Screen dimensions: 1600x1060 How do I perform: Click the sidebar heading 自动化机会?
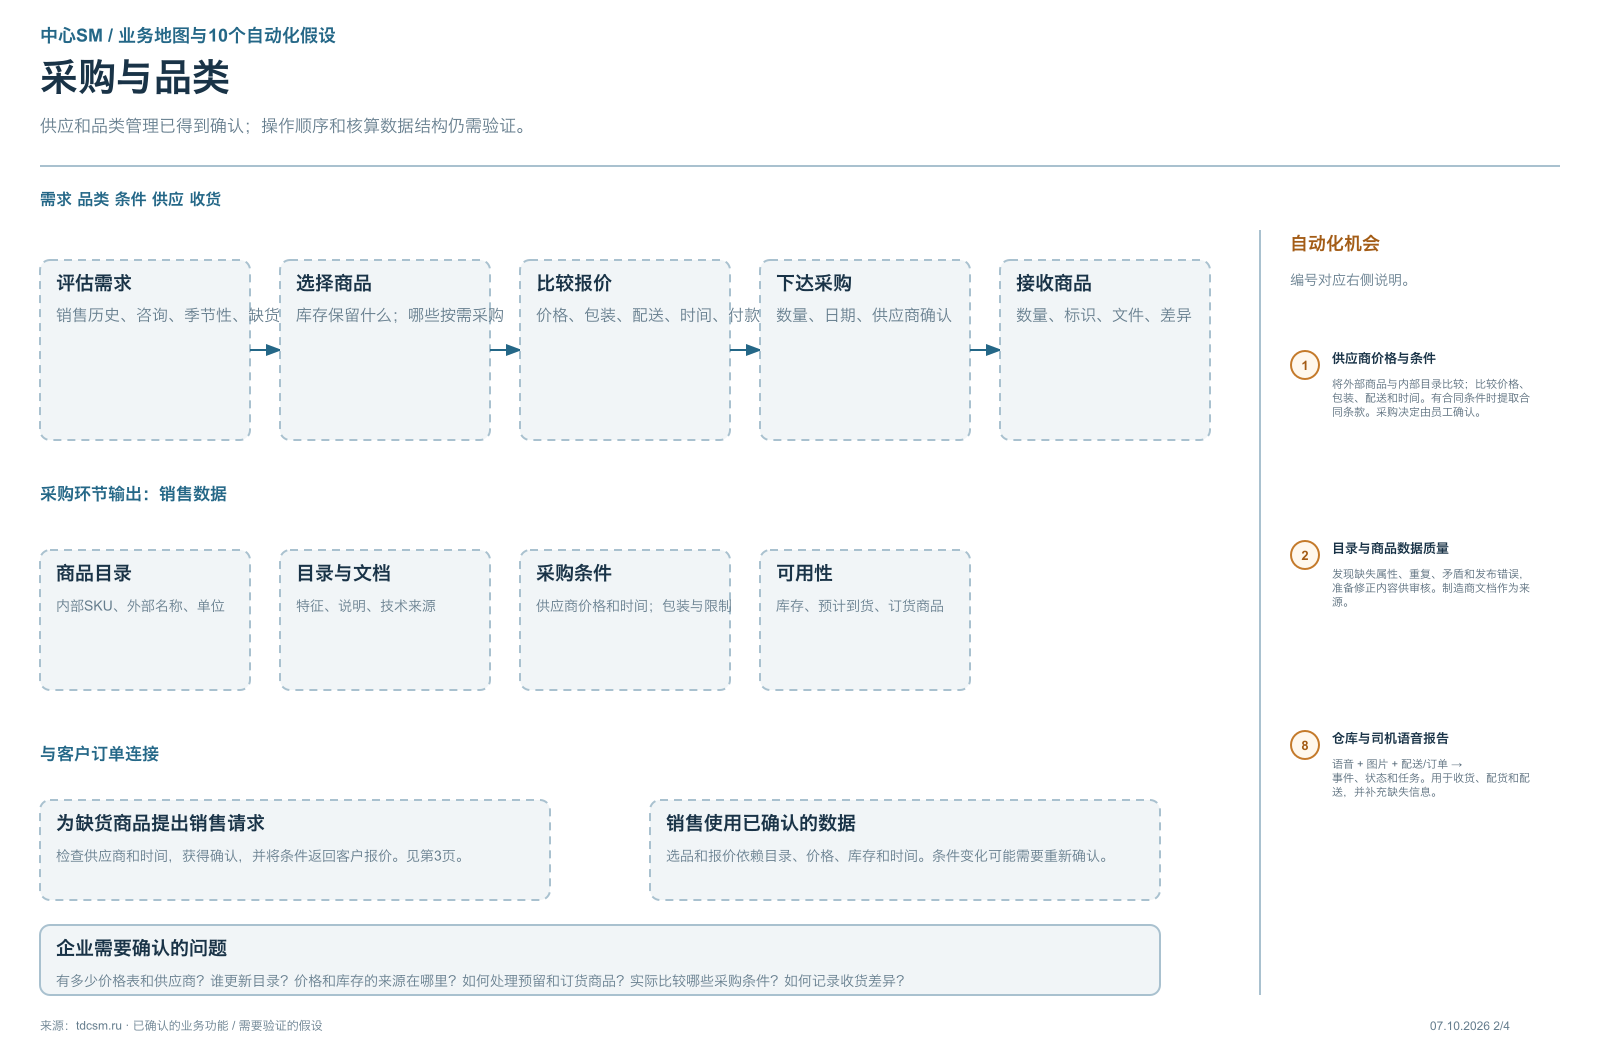[x=1335, y=244]
